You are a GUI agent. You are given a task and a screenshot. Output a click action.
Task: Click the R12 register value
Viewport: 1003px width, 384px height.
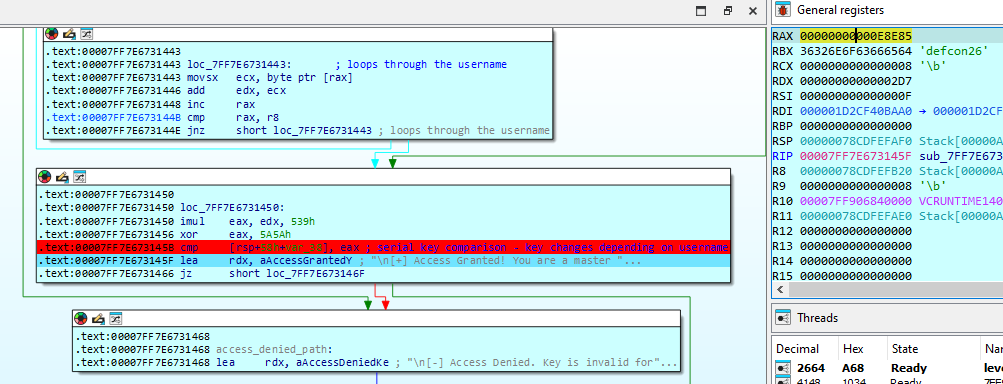click(856, 232)
